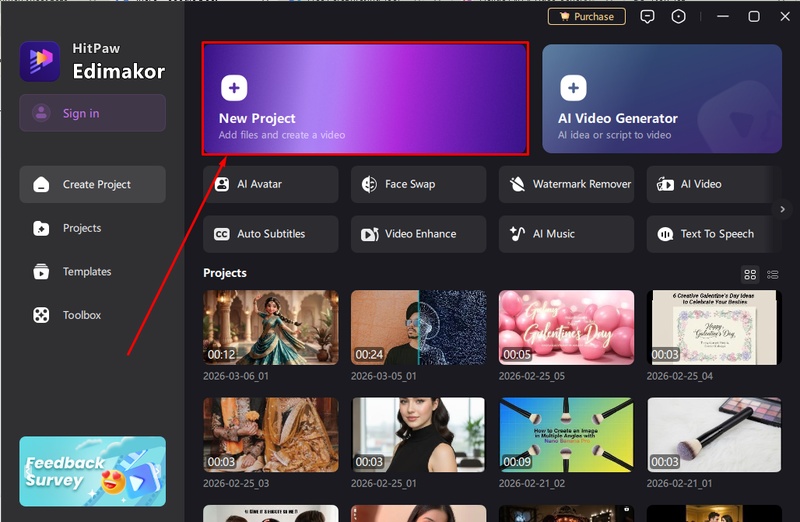
Task: Start the Auto Subtitles tool
Action: (270, 234)
